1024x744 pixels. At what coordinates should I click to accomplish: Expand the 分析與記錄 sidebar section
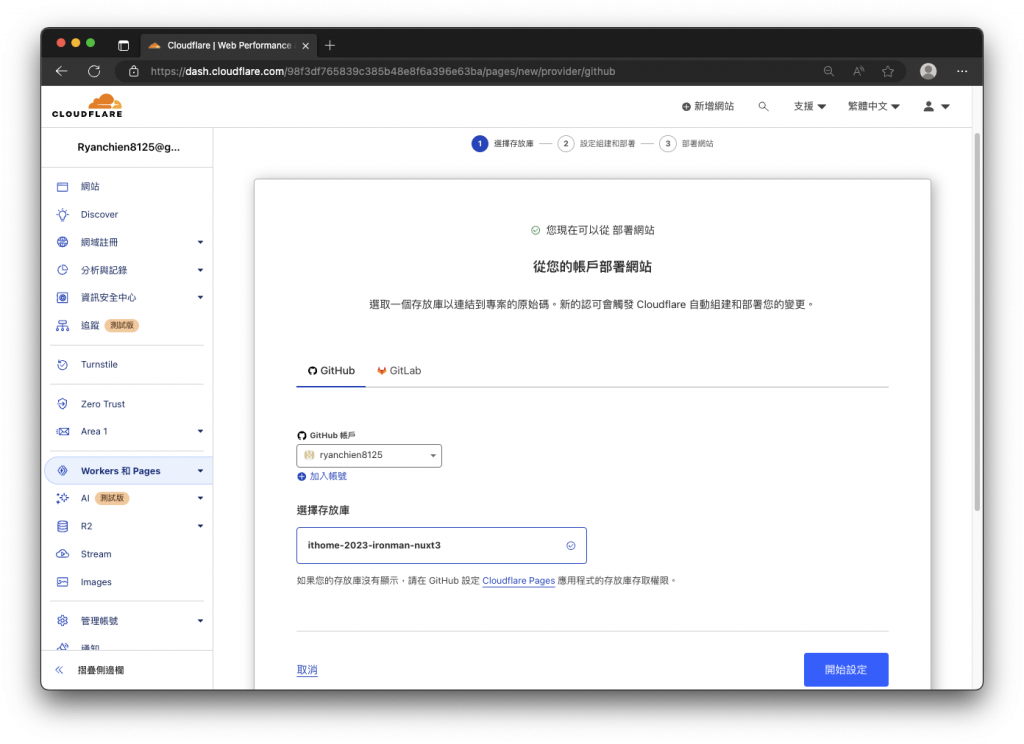pos(200,270)
